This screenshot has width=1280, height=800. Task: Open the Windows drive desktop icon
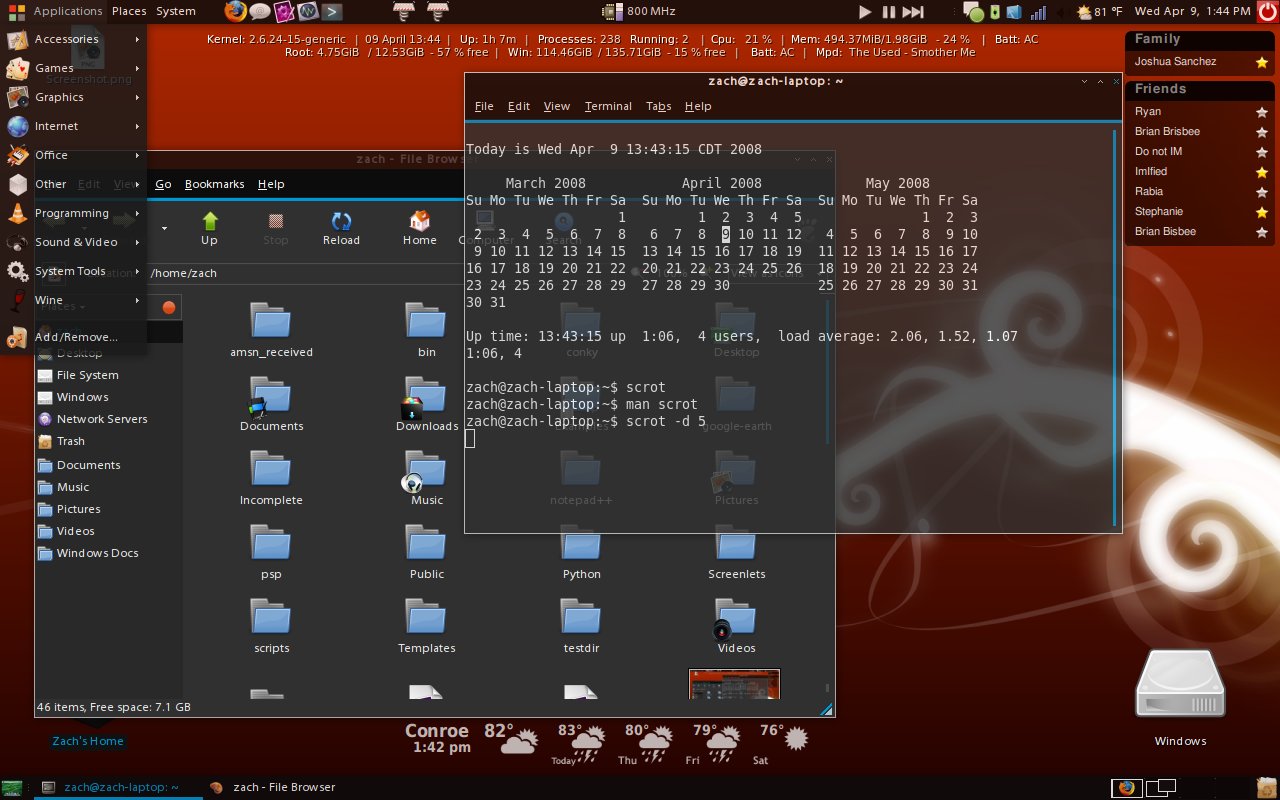coord(1180,697)
